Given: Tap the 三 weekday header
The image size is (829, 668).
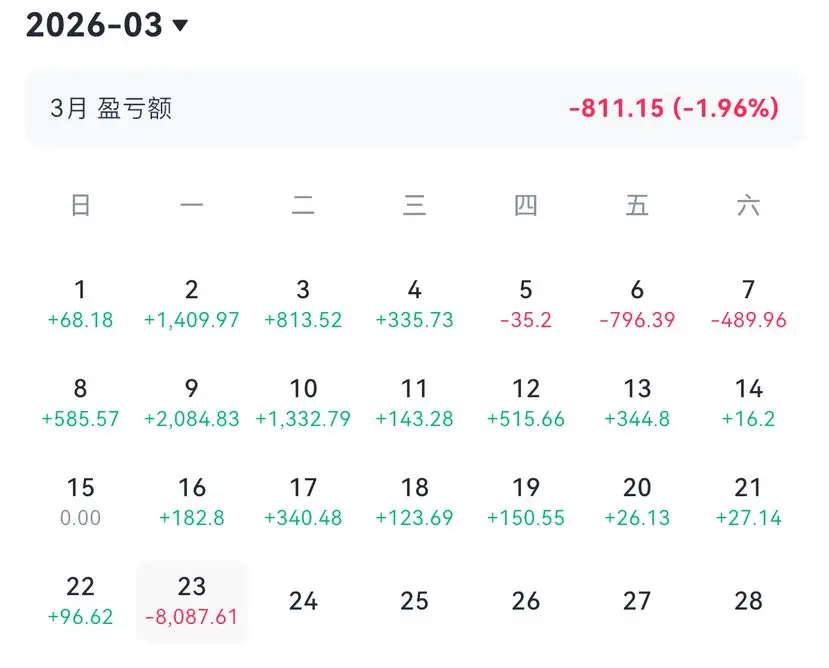Looking at the screenshot, I should 414,205.
